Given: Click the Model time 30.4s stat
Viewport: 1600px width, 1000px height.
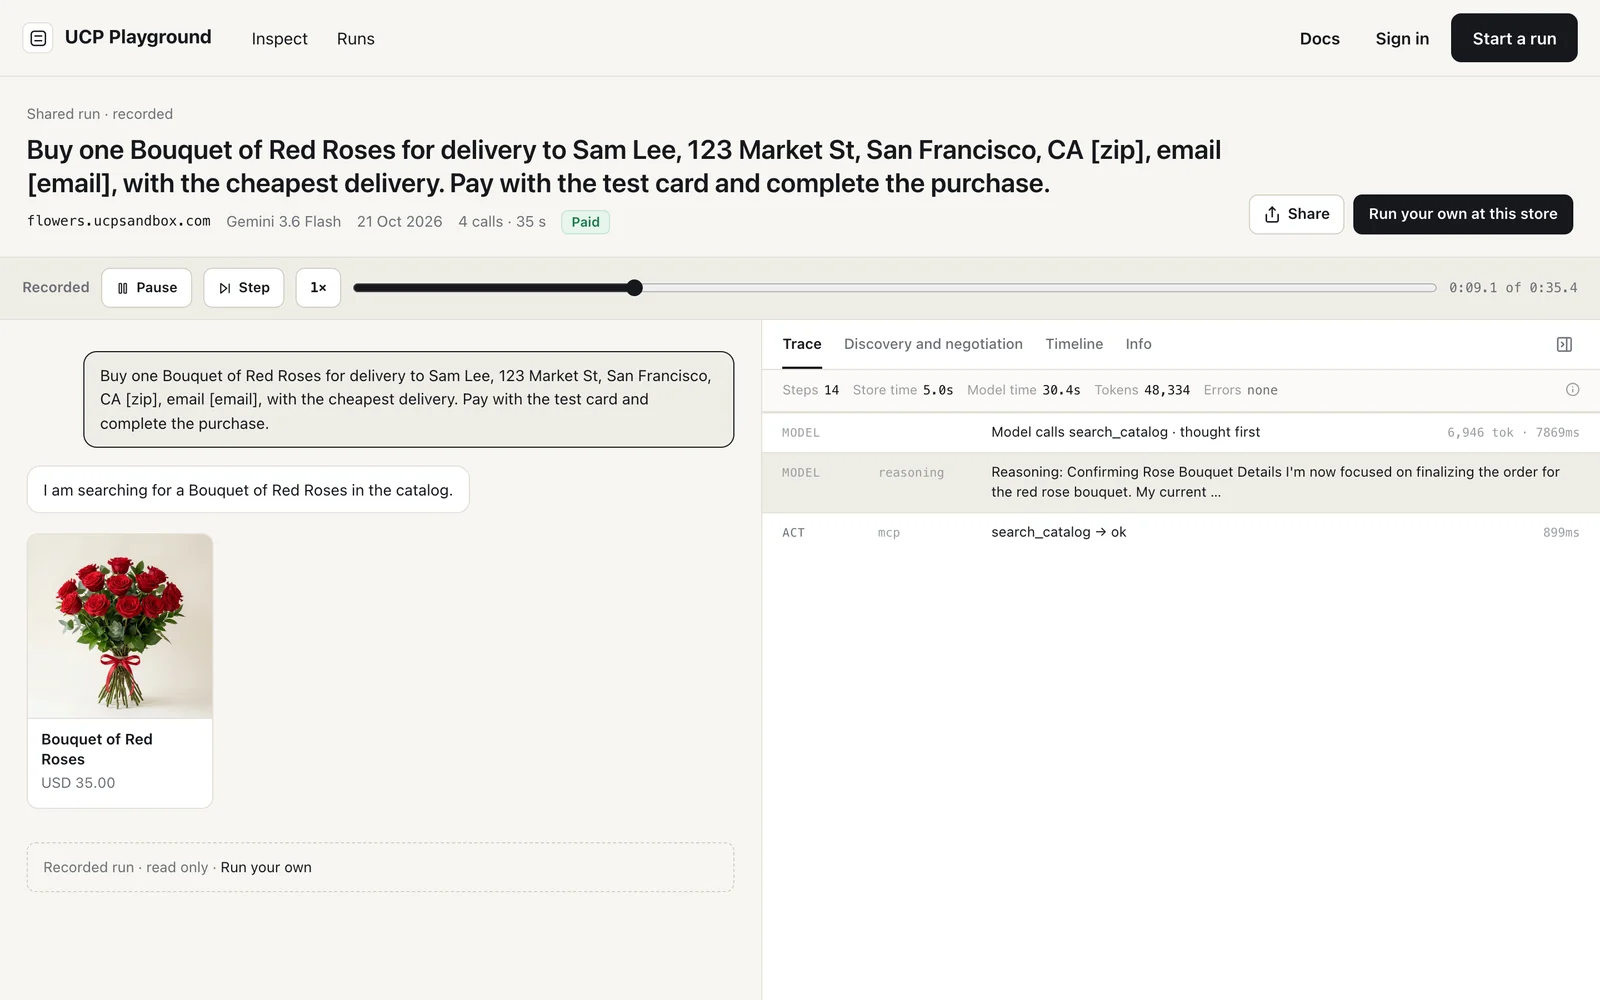Looking at the screenshot, I should 1023,390.
